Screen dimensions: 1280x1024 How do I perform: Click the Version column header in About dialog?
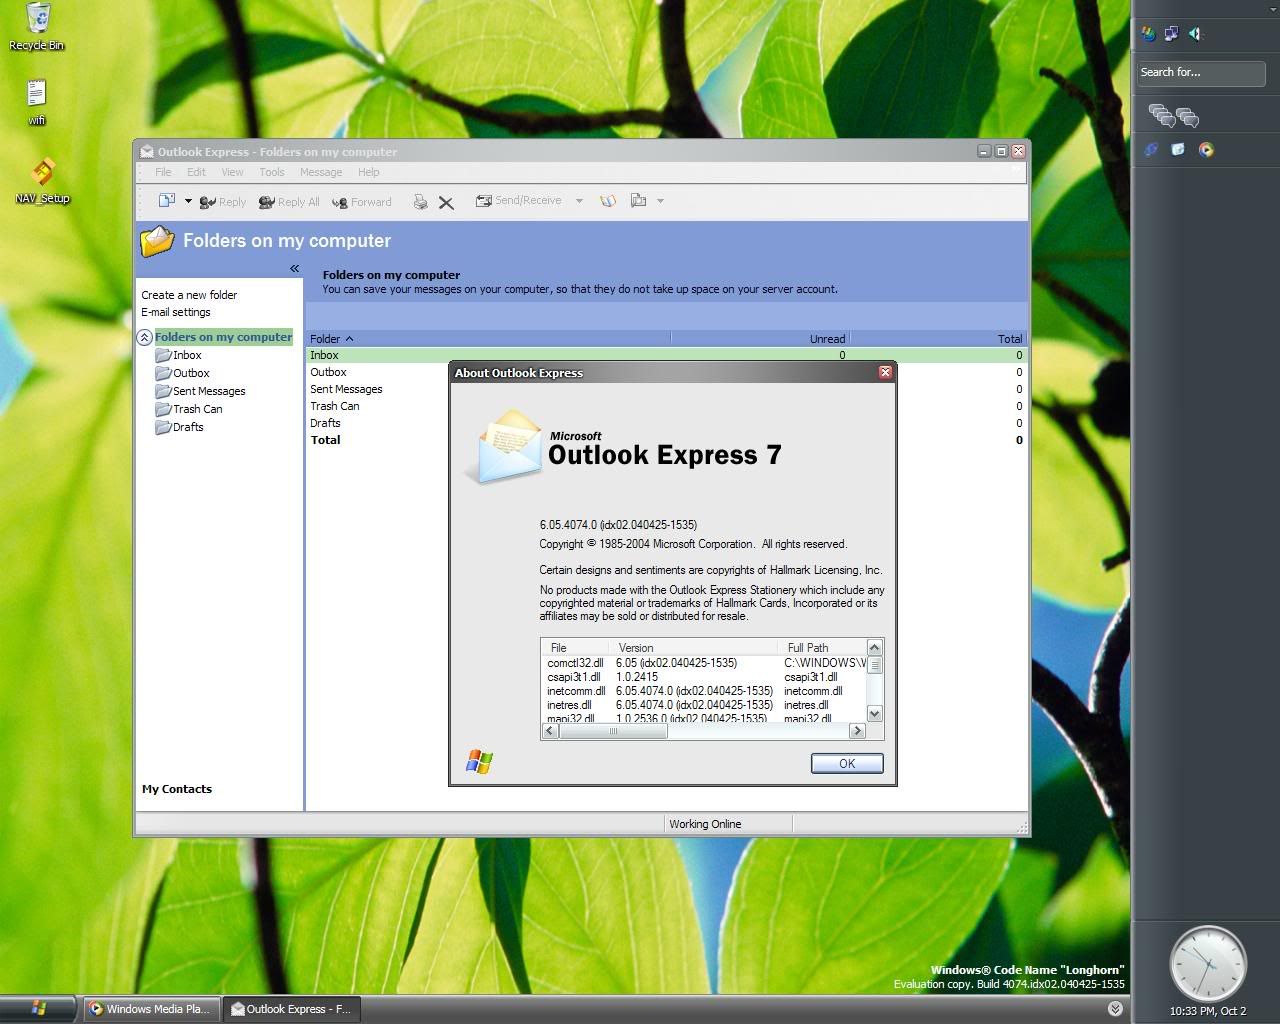(694, 648)
